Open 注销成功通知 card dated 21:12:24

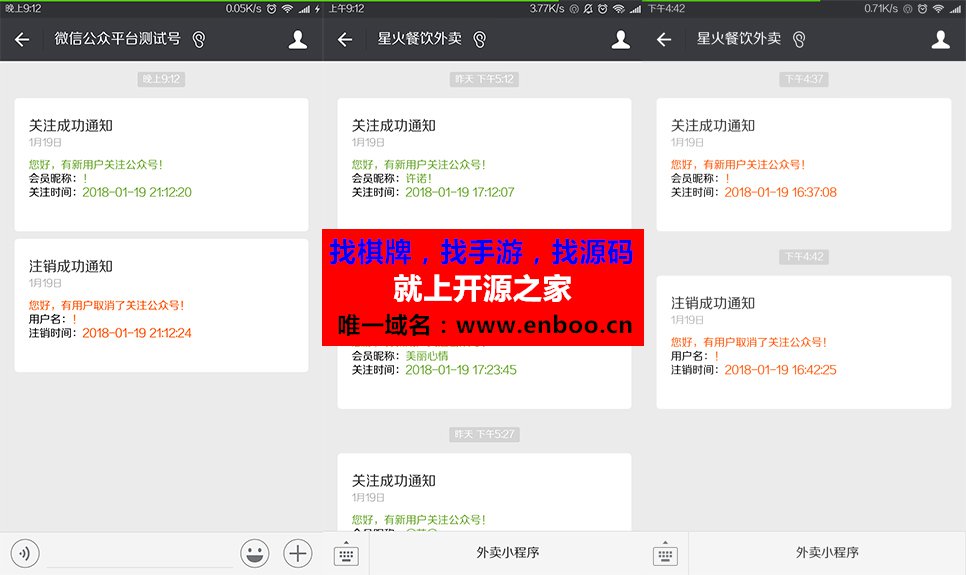pos(161,305)
